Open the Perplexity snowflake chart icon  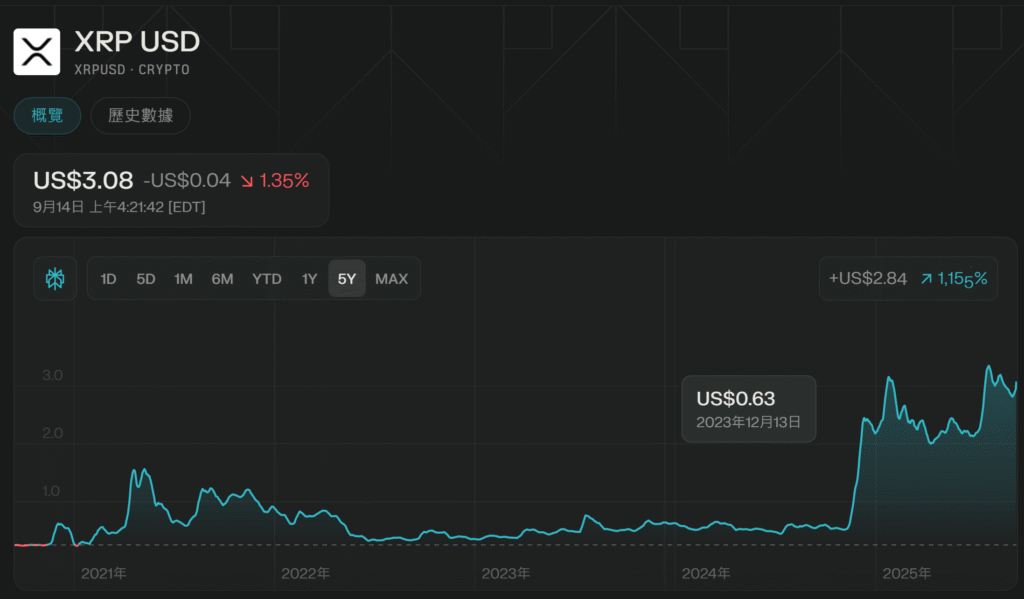(x=55, y=279)
